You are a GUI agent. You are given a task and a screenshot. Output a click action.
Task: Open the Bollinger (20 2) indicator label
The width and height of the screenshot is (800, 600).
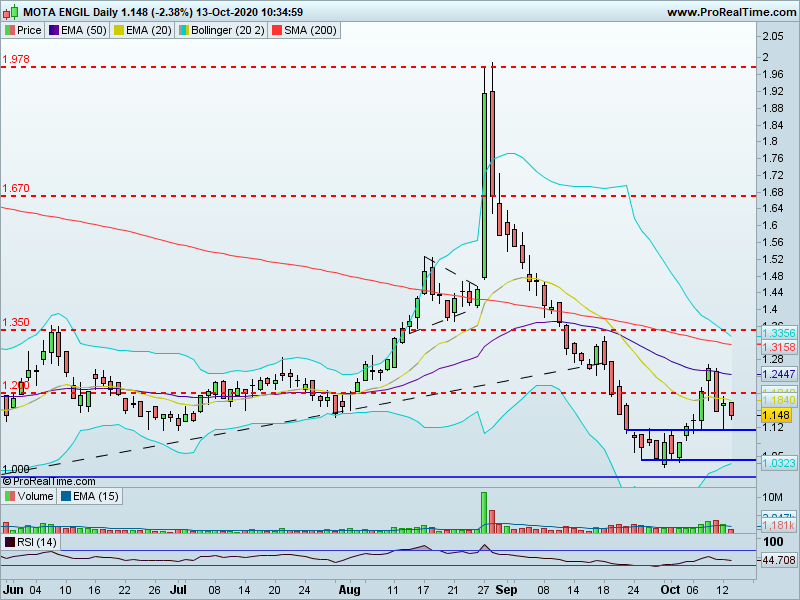221,30
